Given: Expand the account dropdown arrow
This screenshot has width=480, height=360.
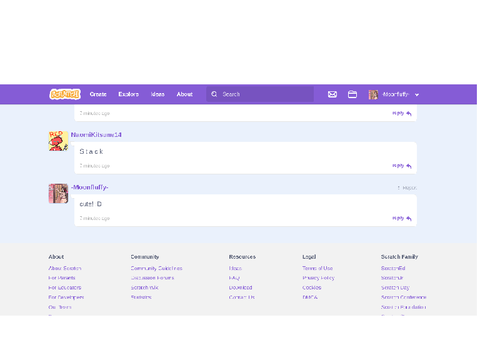Looking at the screenshot, I should click(x=417, y=95).
